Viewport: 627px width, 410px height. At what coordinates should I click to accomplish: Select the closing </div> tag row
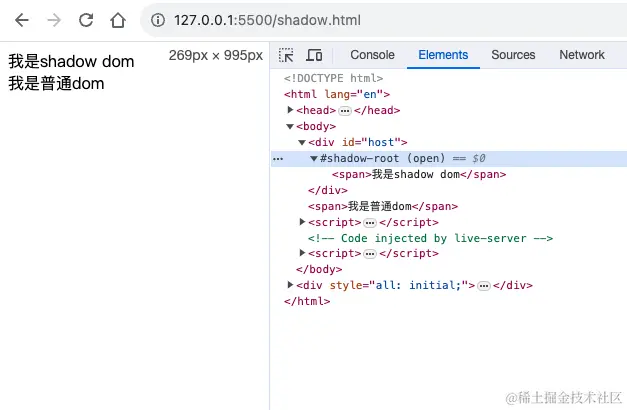tap(328, 190)
